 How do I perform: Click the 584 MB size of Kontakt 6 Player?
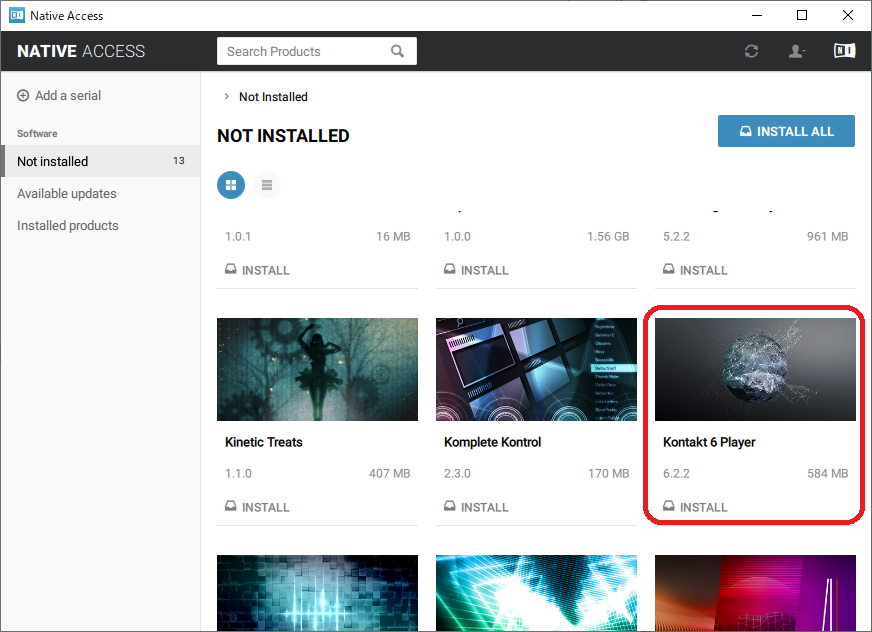tap(828, 473)
